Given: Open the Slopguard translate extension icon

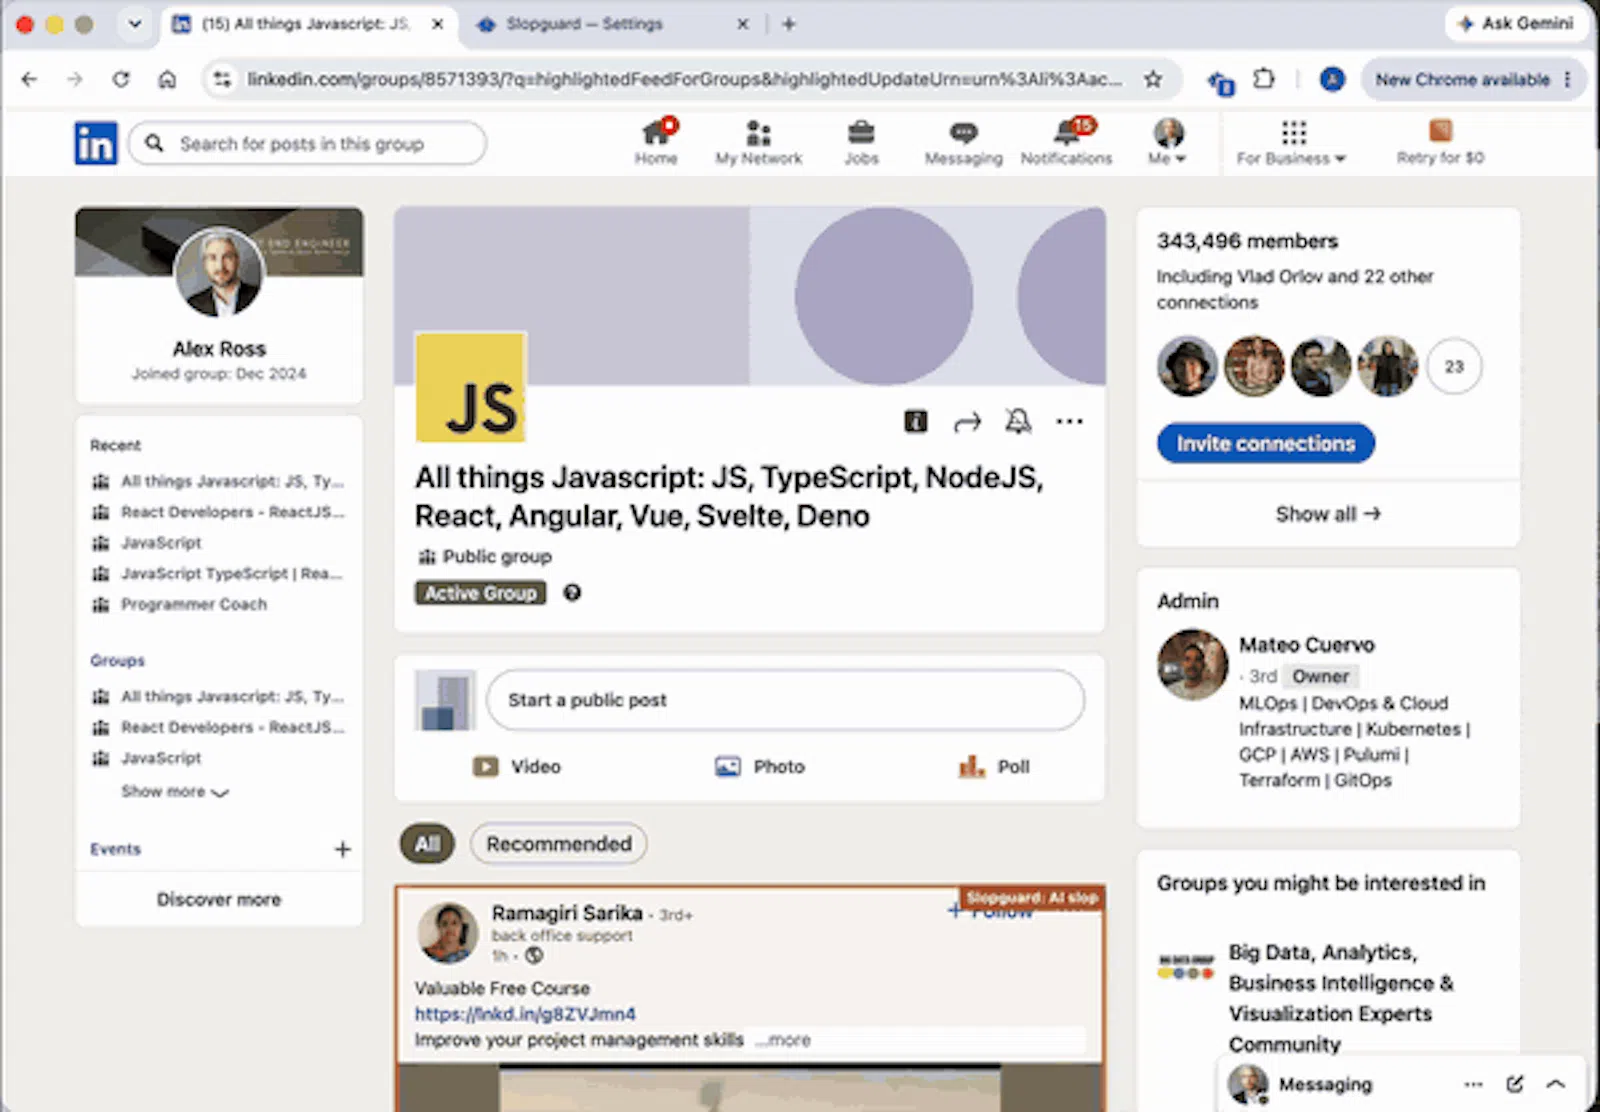Looking at the screenshot, I should [x=1220, y=82].
